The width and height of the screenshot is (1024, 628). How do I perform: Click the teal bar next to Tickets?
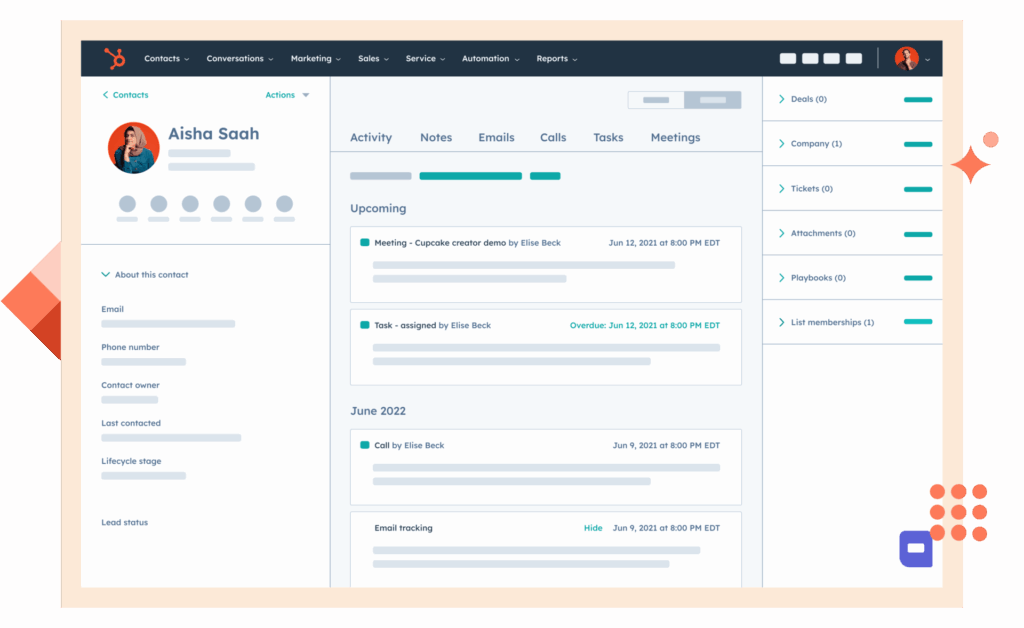coord(917,189)
